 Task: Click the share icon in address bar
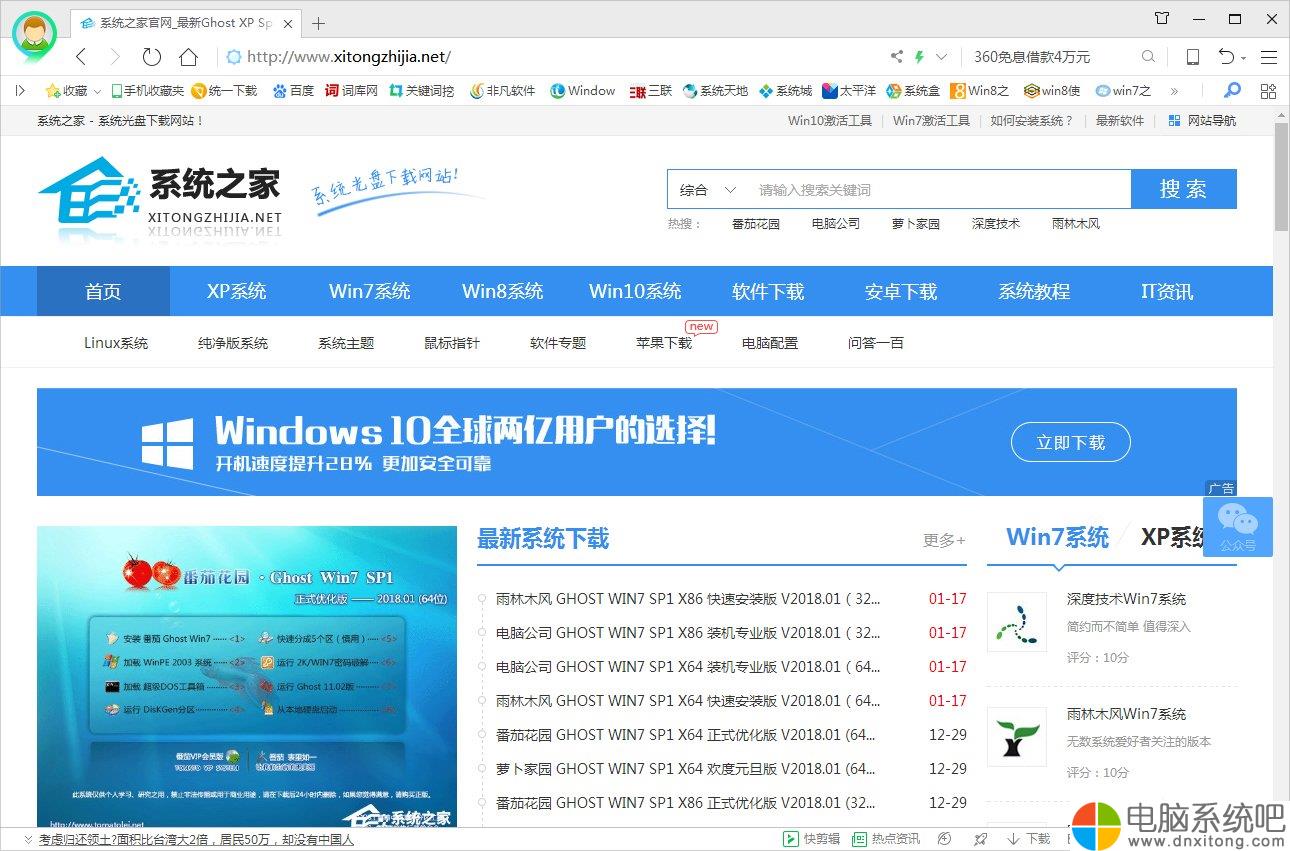click(896, 57)
